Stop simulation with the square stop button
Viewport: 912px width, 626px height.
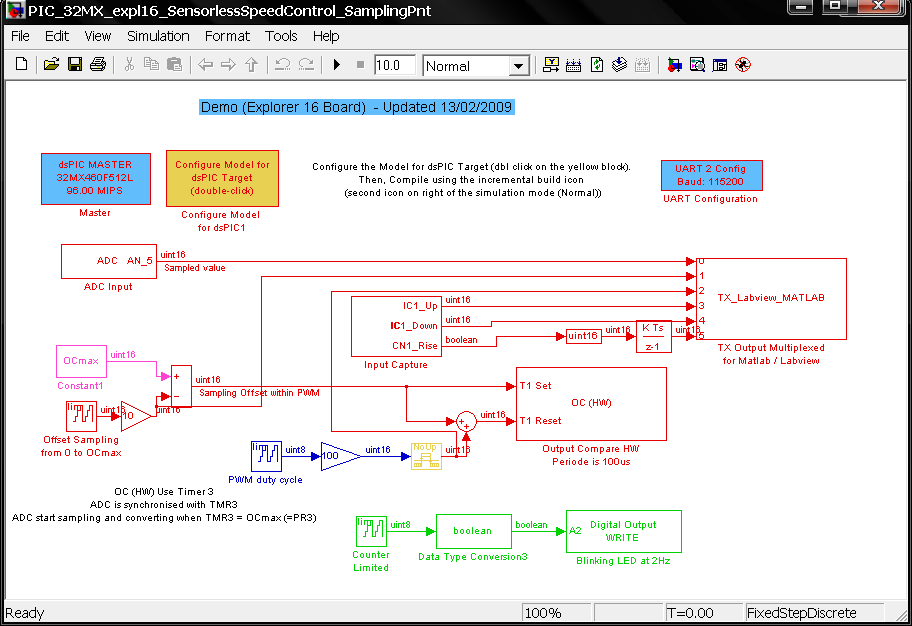click(x=360, y=65)
